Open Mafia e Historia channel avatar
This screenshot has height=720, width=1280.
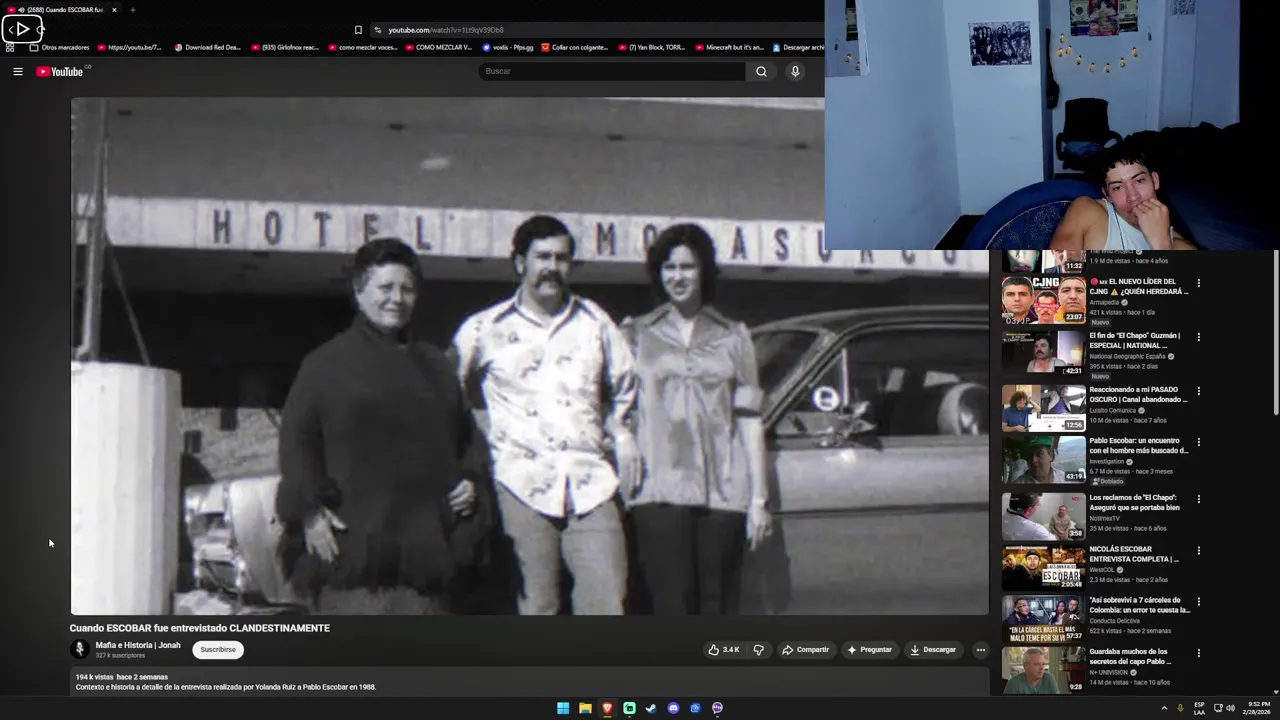(80, 649)
